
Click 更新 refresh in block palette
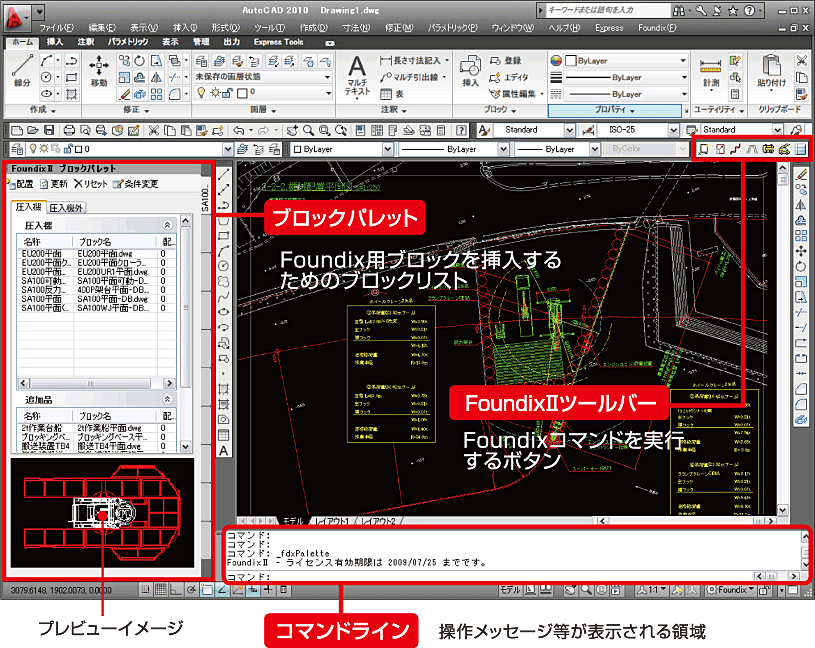54,184
